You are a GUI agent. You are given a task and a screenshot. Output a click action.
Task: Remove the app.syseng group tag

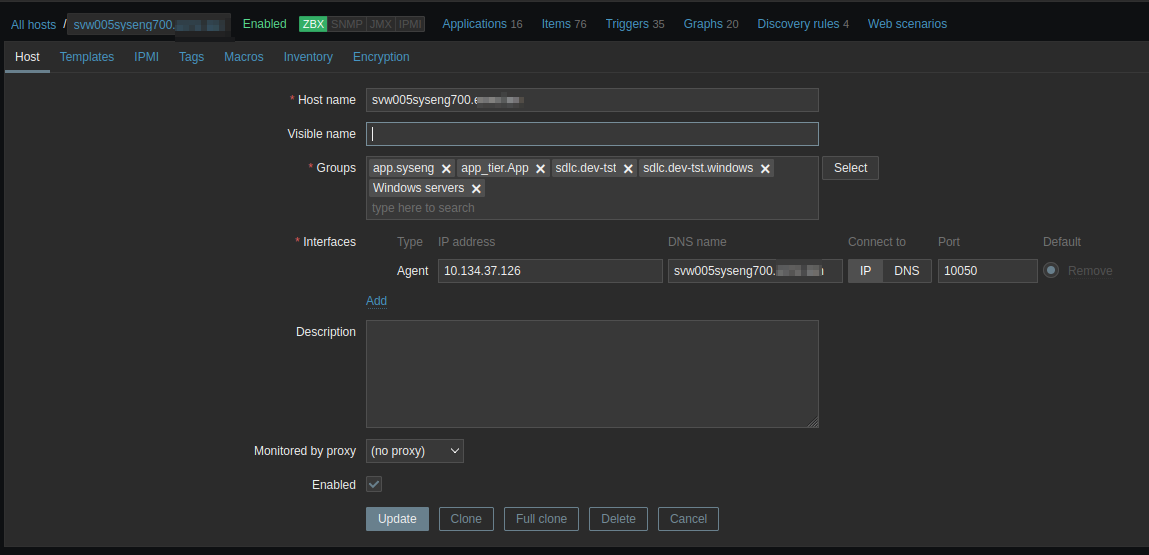[446, 169]
